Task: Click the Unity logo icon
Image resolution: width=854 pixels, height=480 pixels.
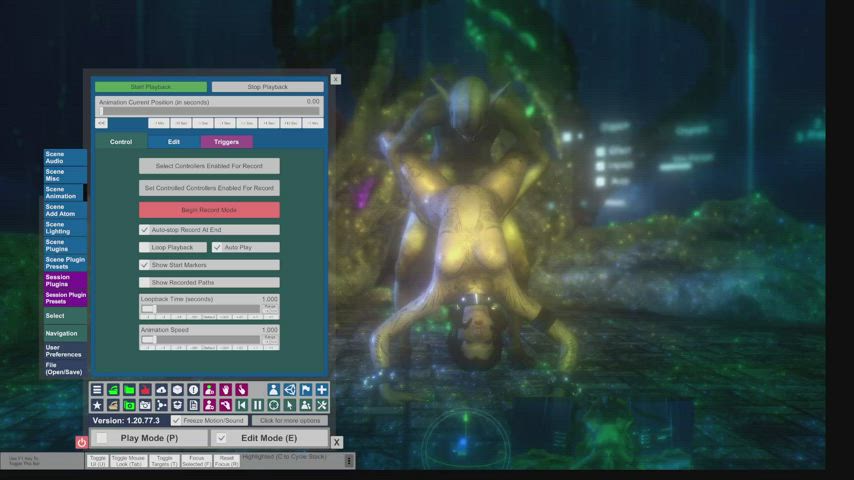Action: click(290, 390)
